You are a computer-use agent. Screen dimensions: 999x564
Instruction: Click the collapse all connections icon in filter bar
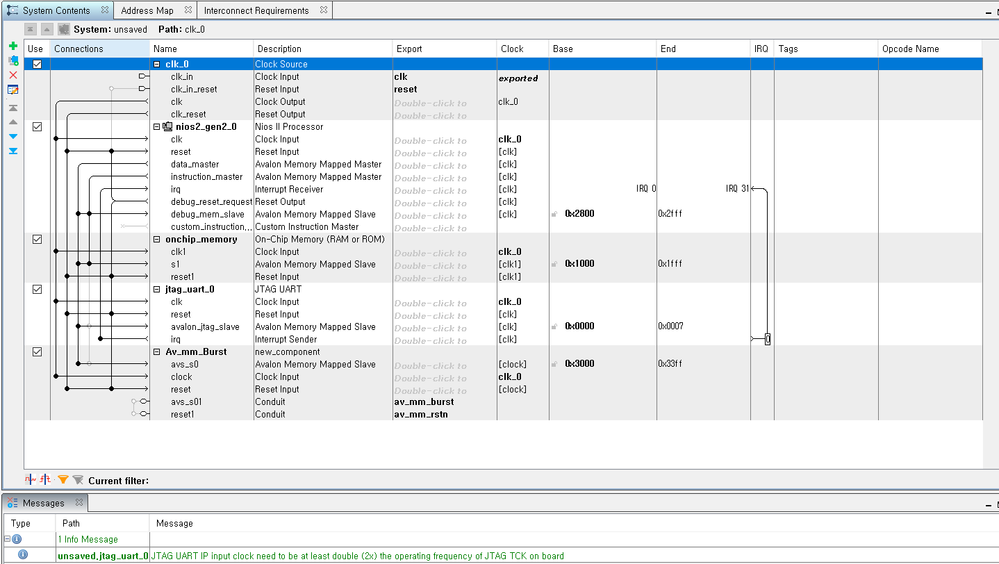point(30,479)
